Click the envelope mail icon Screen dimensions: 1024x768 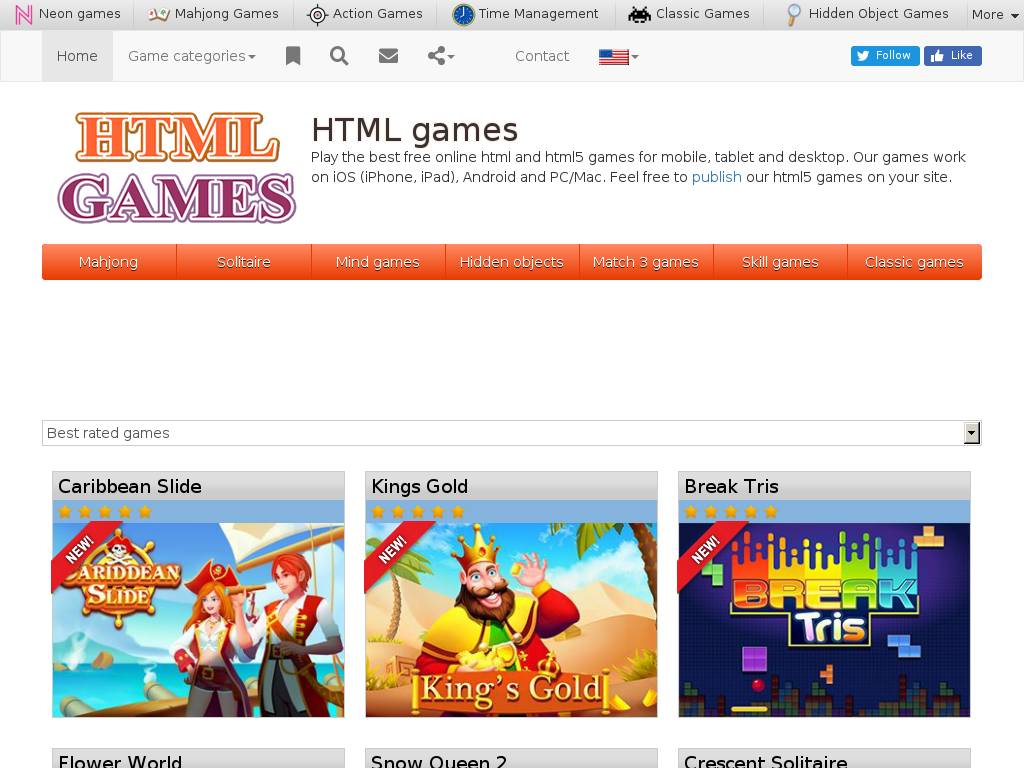tap(389, 56)
